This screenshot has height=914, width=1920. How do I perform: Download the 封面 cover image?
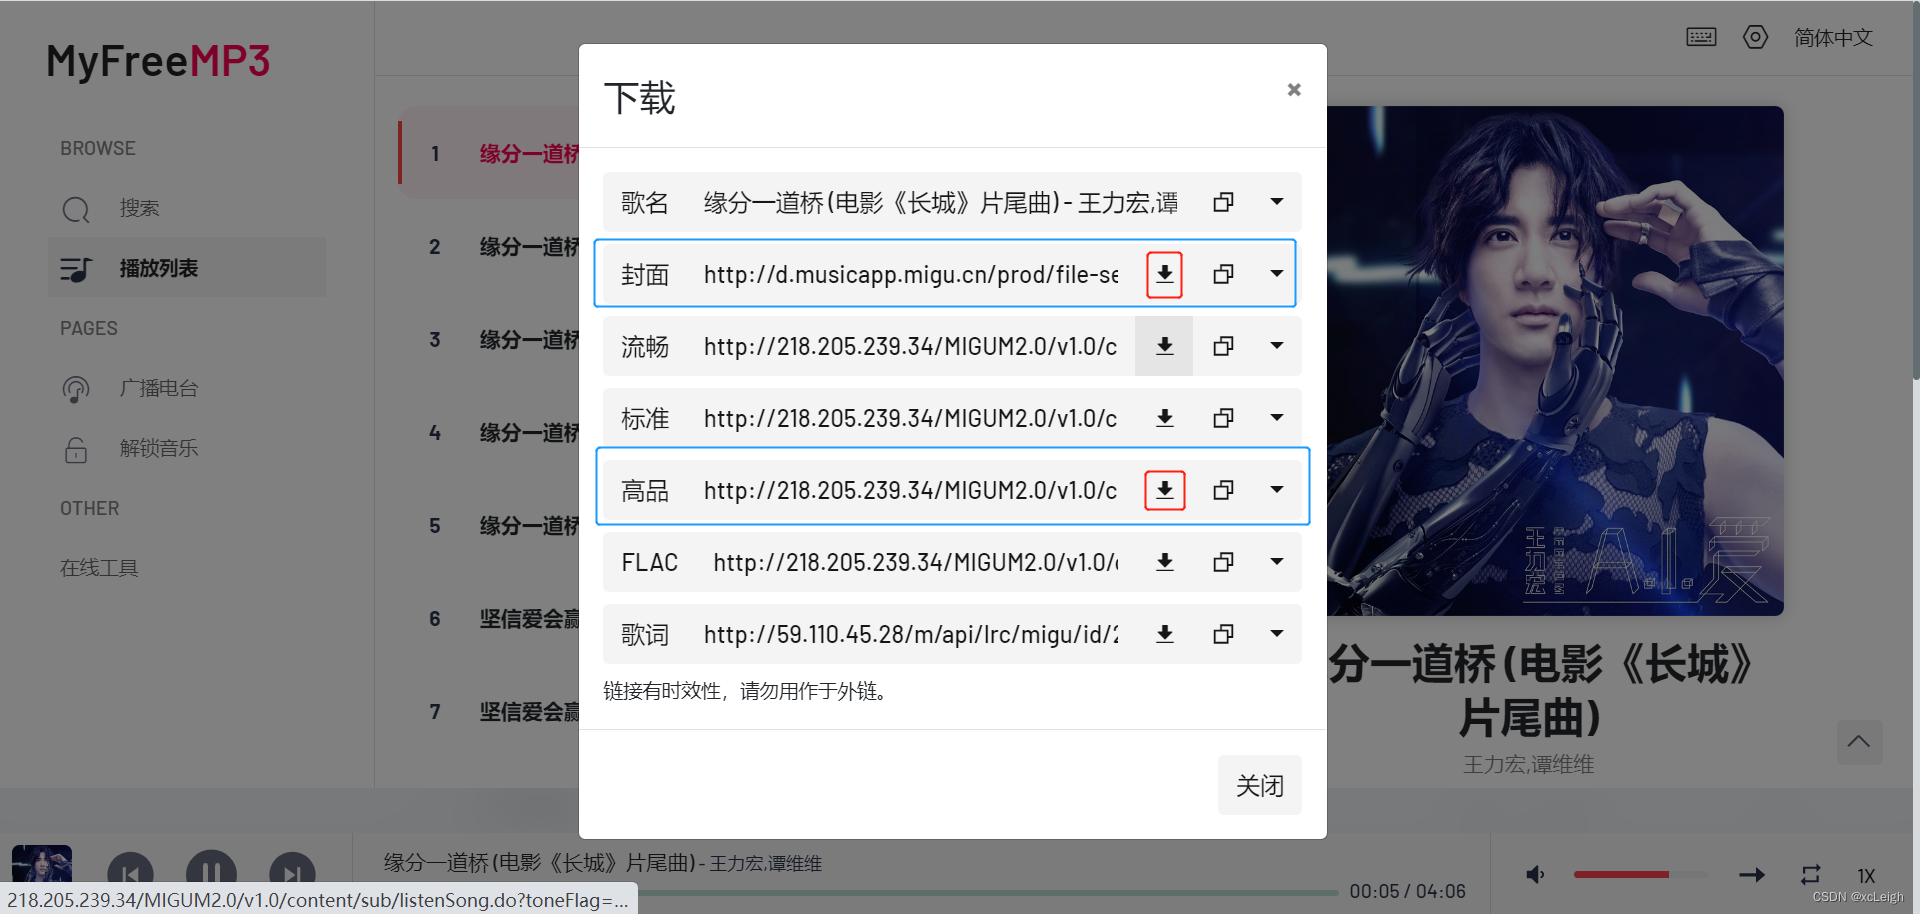tap(1164, 274)
